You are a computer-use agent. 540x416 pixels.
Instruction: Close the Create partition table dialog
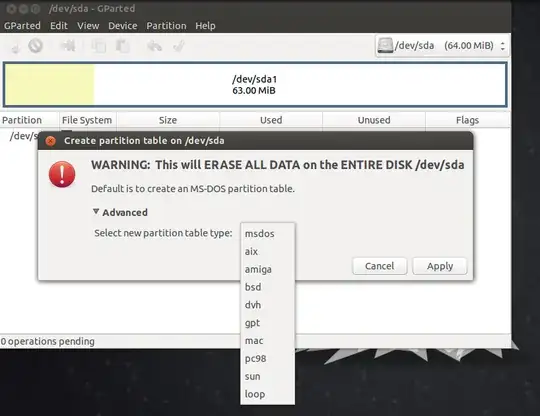(x=51, y=141)
